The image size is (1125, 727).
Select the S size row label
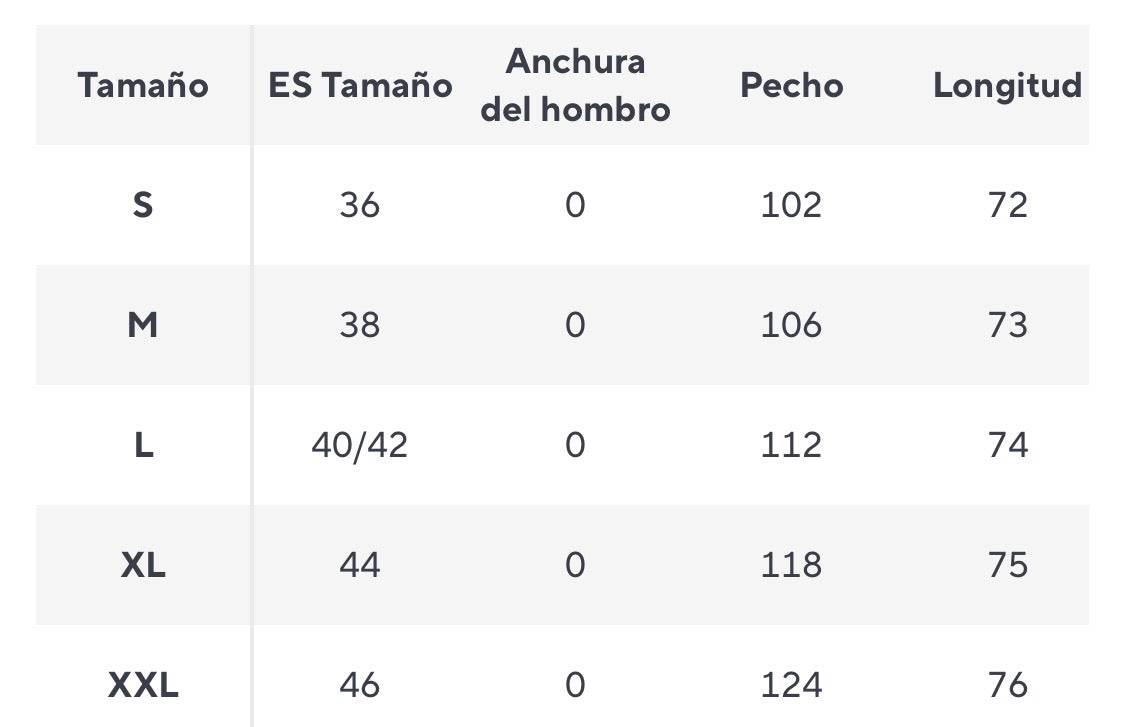(x=143, y=205)
